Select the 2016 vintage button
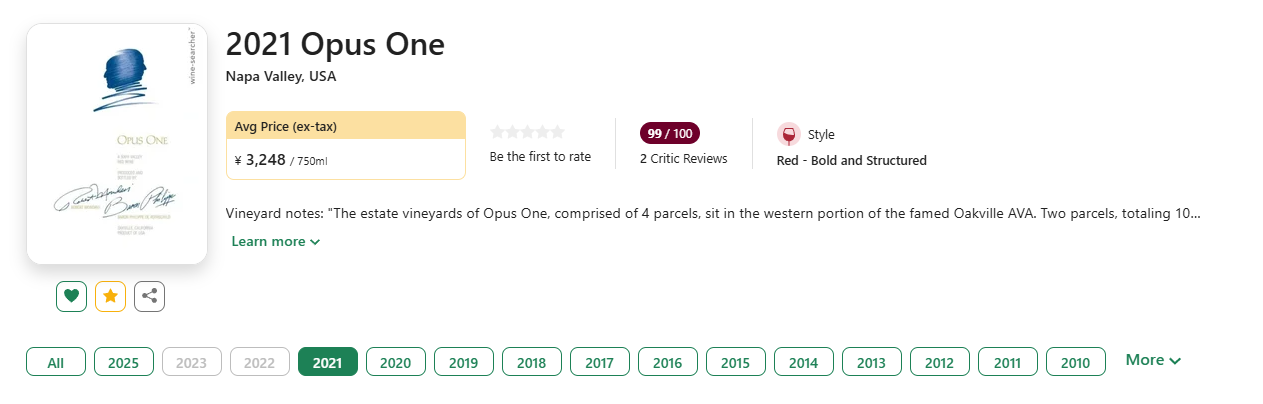1263x404 pixels. pos(668,362)
